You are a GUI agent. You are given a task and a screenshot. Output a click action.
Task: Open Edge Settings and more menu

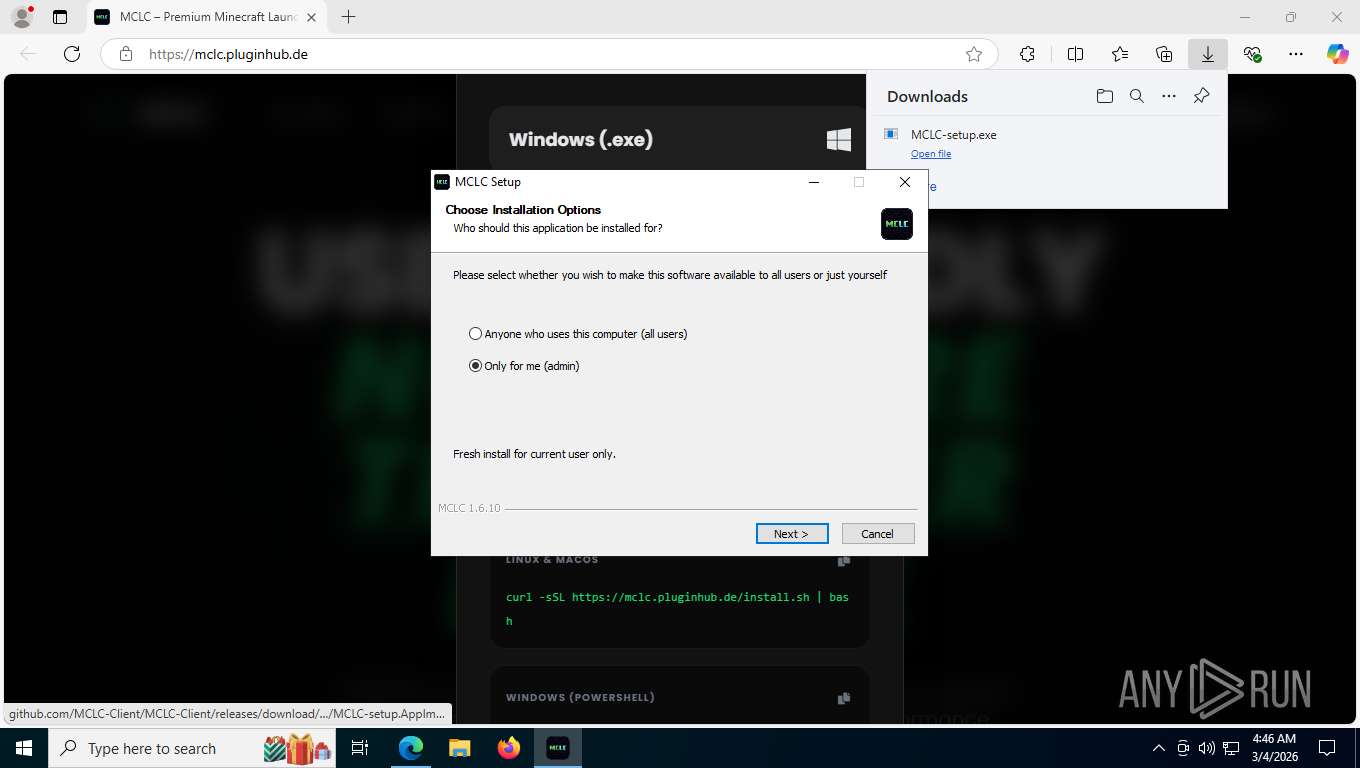1296,54
